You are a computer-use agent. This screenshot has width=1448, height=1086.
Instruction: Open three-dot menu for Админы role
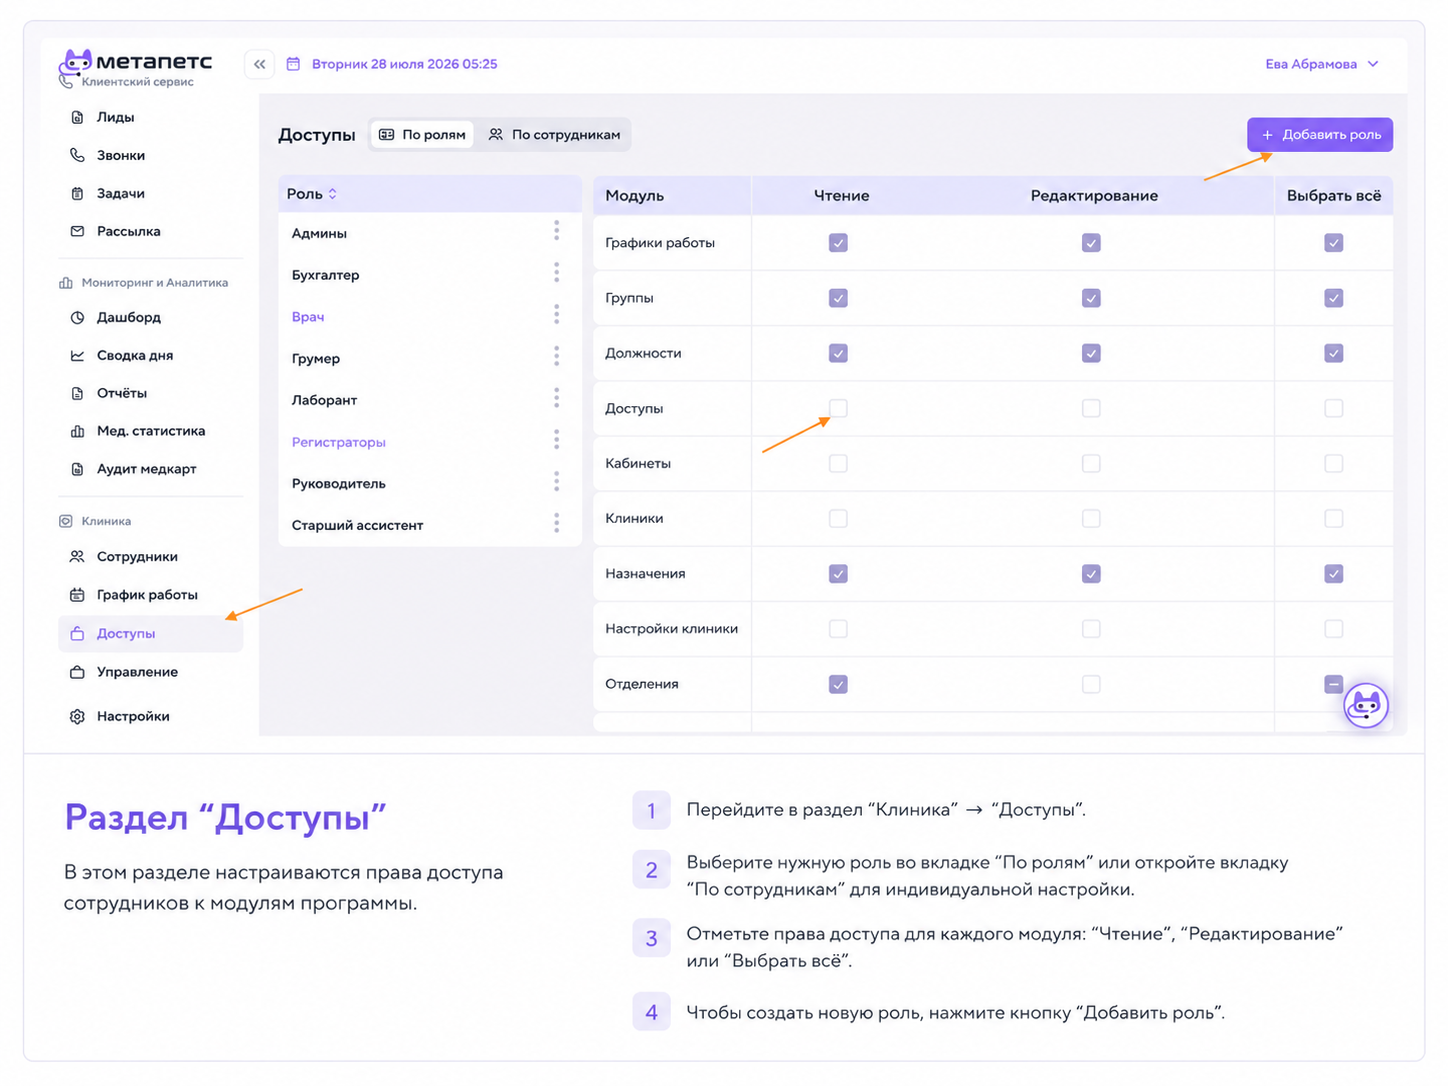(x=557, y=231)
